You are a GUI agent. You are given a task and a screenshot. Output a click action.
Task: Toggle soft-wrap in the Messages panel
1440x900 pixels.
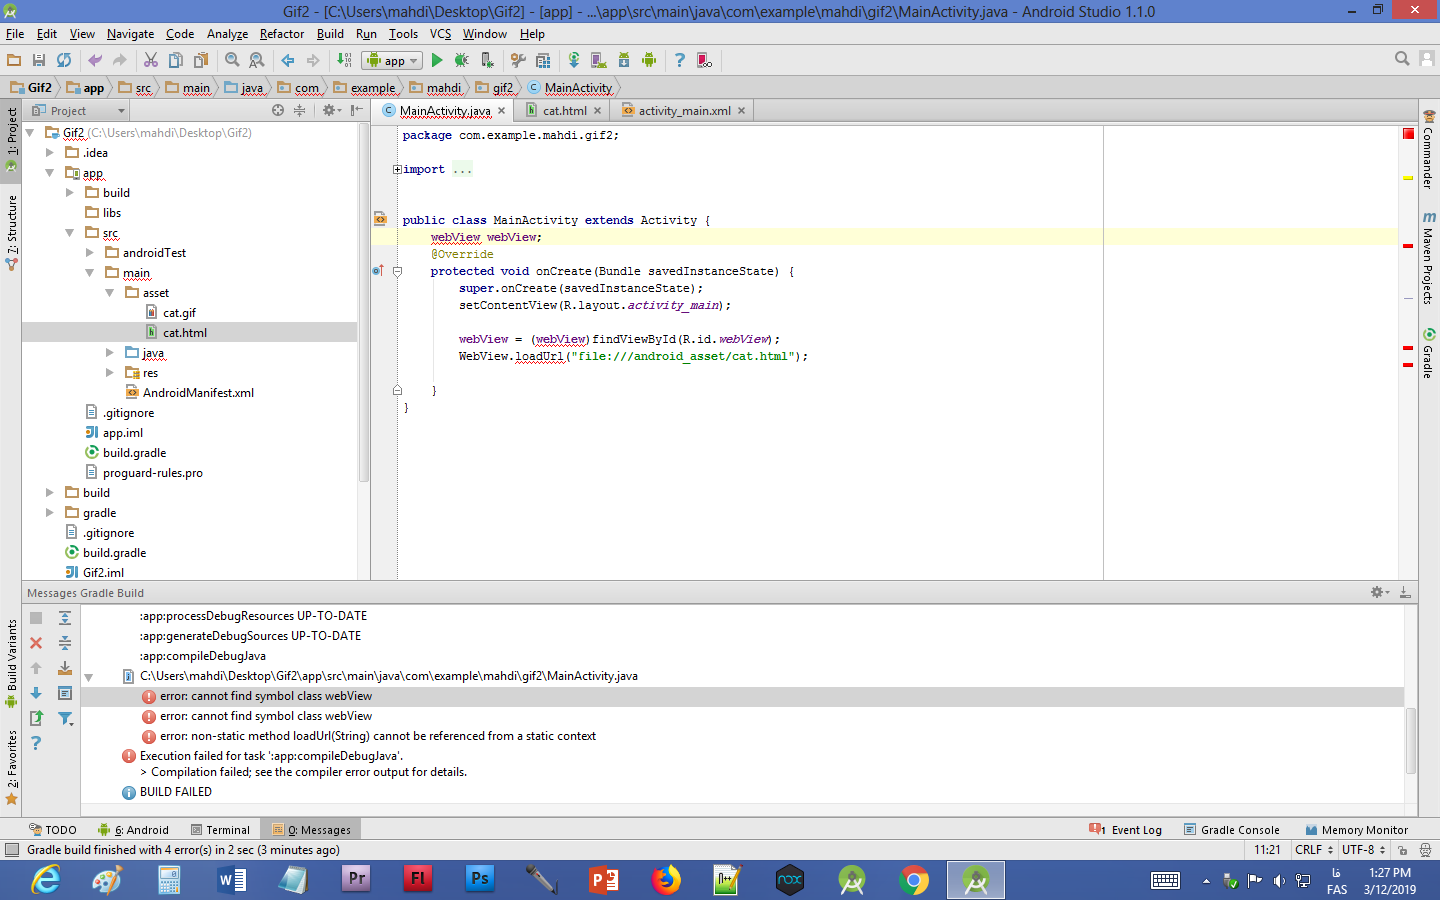click(65, 693)
